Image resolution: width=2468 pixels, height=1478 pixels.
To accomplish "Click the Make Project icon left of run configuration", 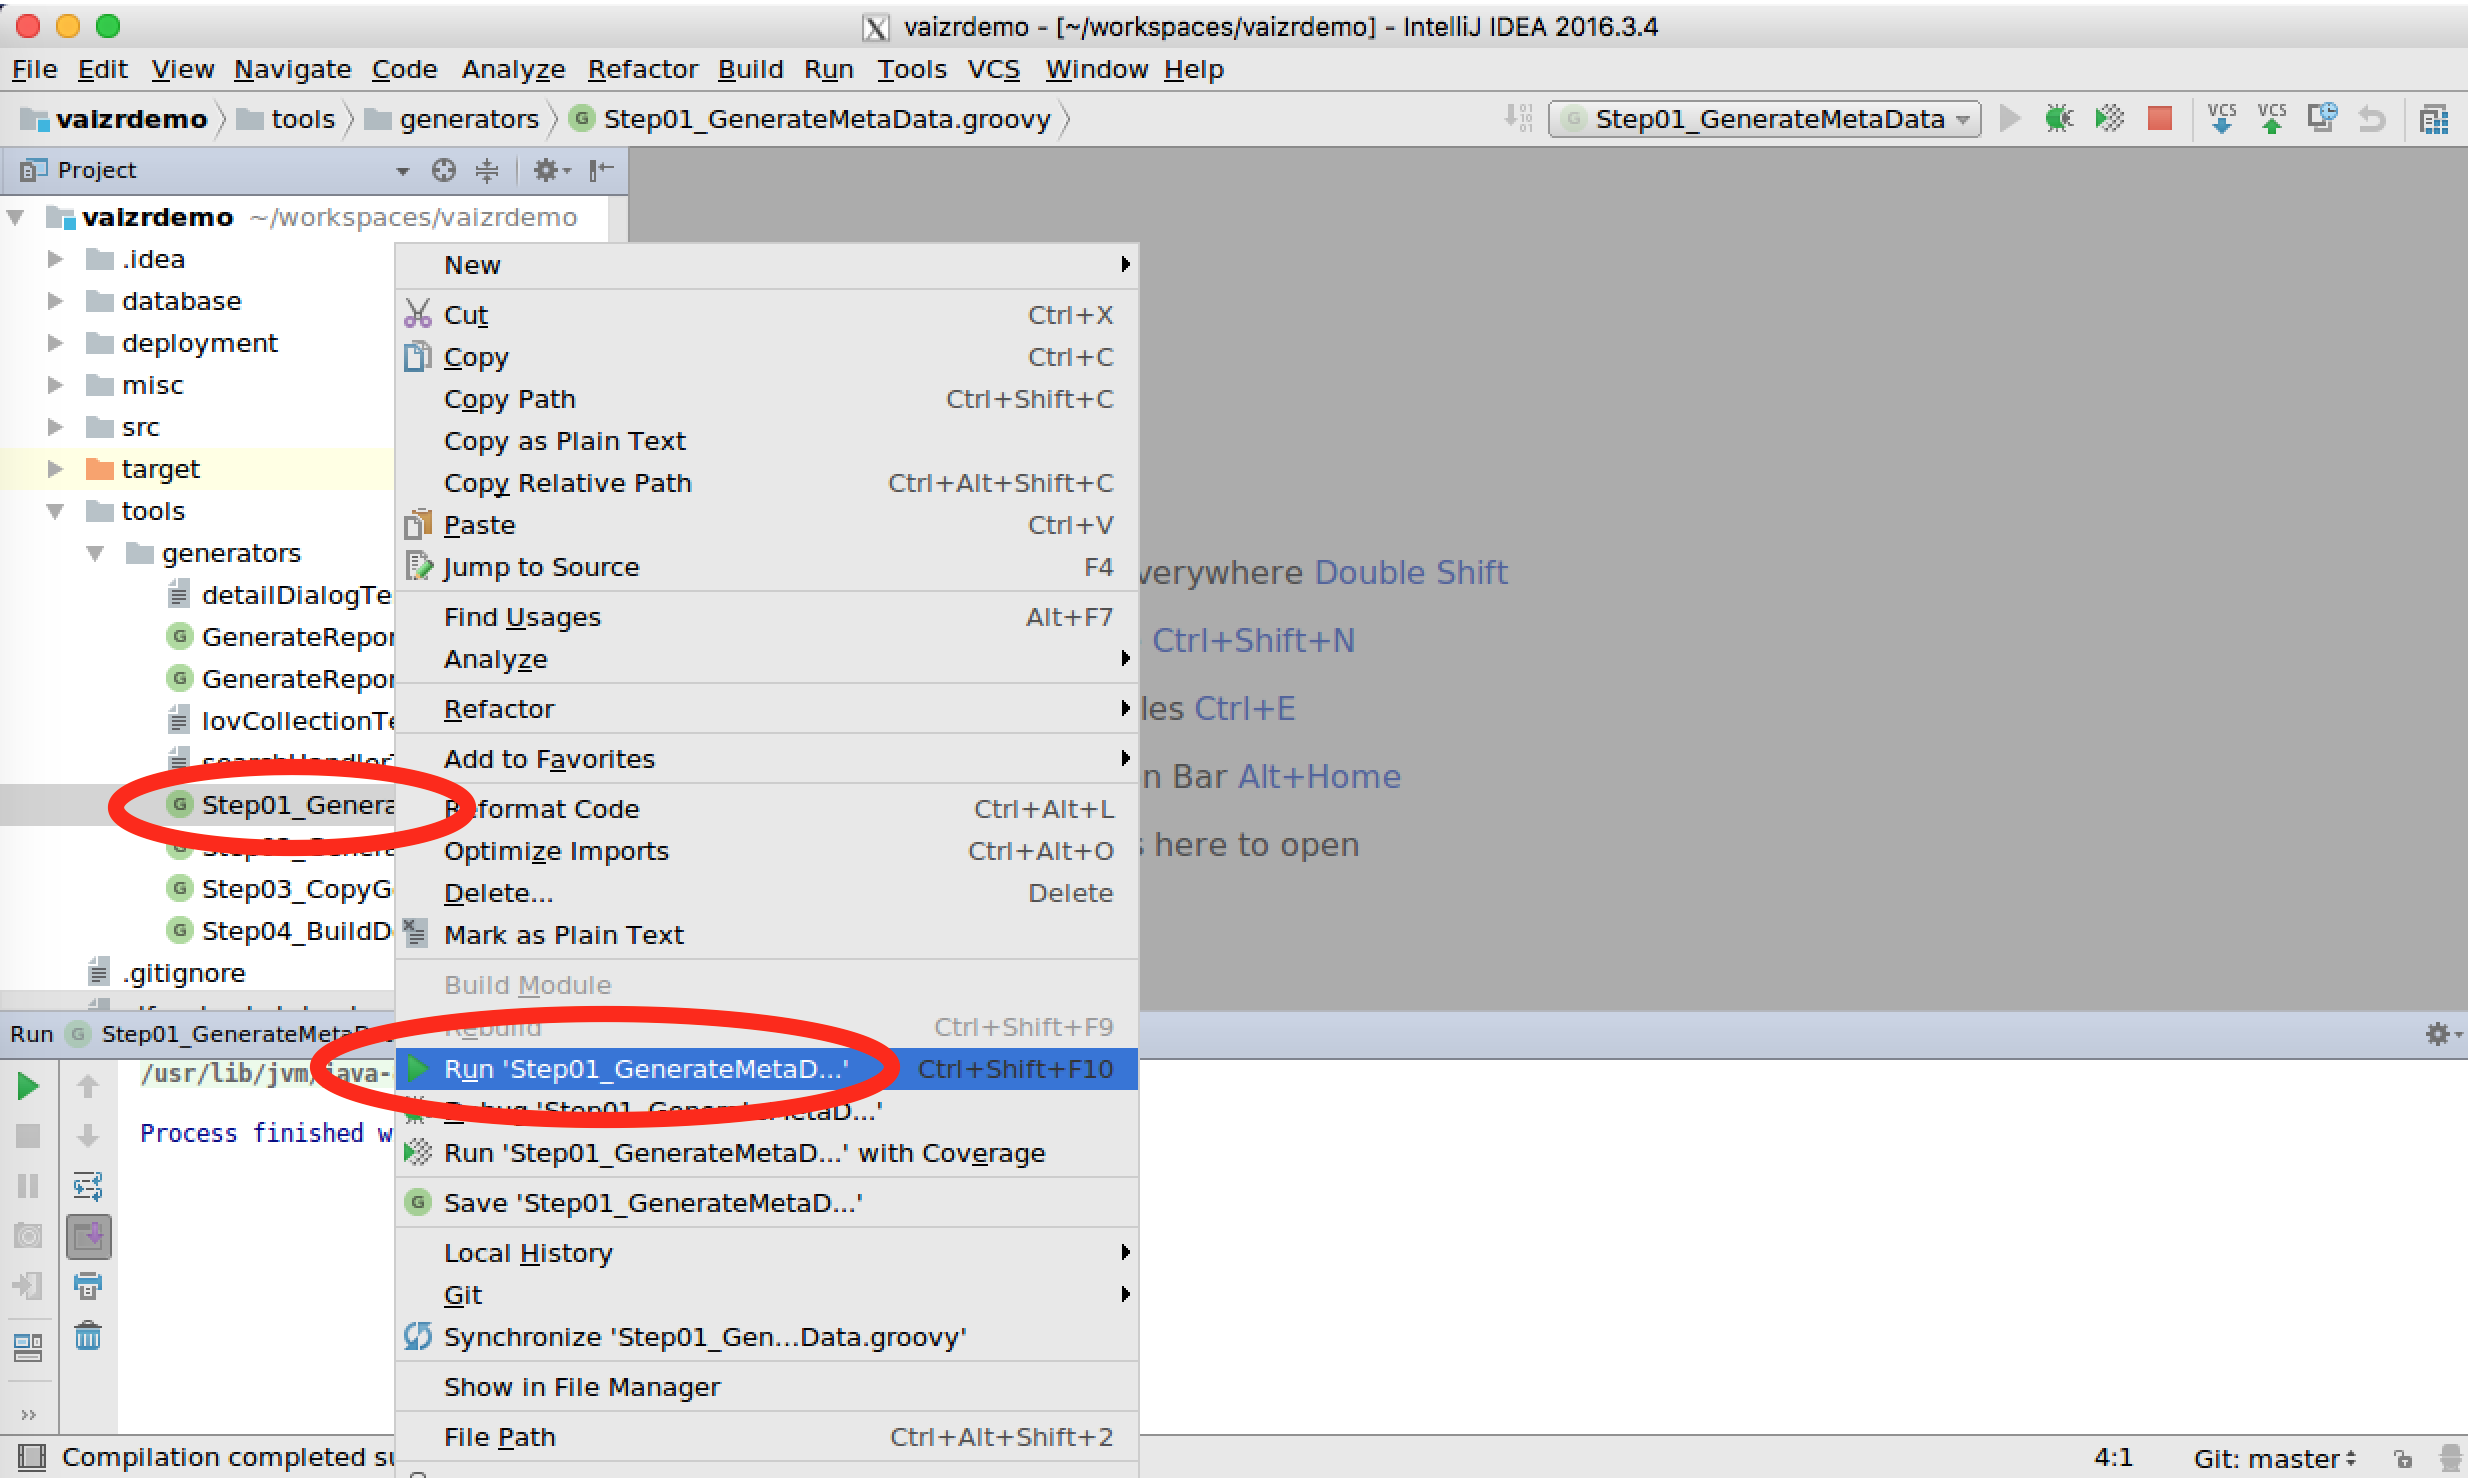I will click(1518, 119).
